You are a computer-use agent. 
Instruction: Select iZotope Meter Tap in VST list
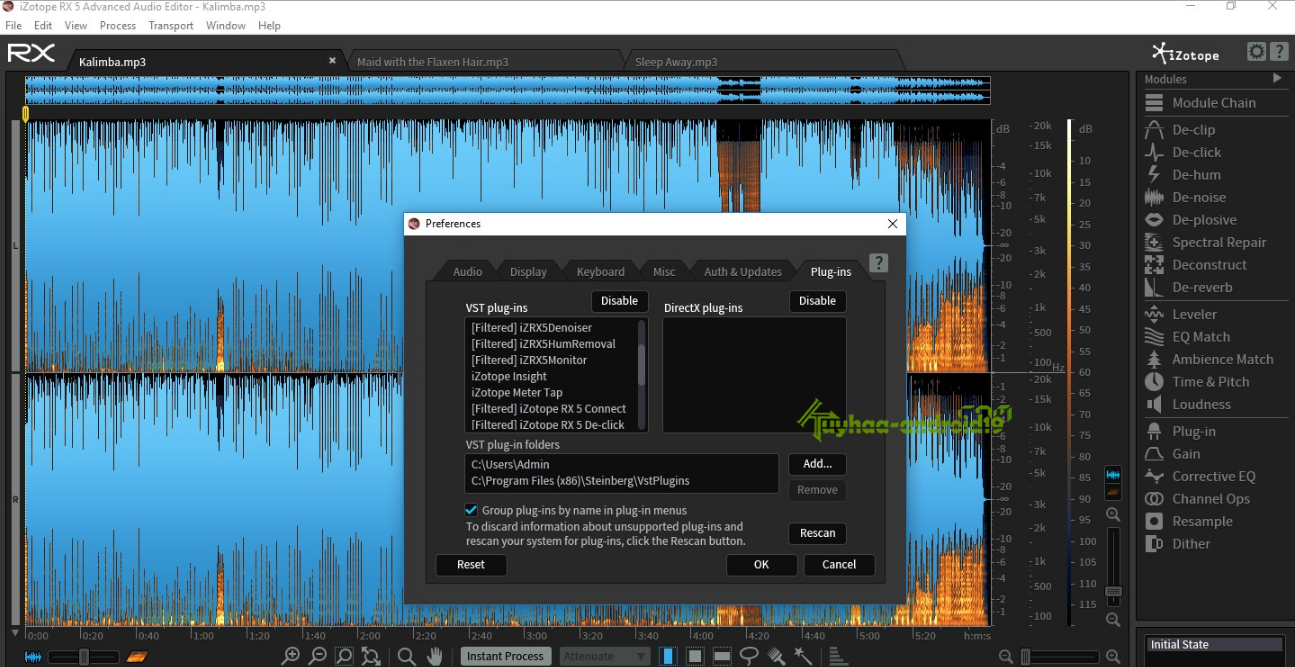pos(516,392)
